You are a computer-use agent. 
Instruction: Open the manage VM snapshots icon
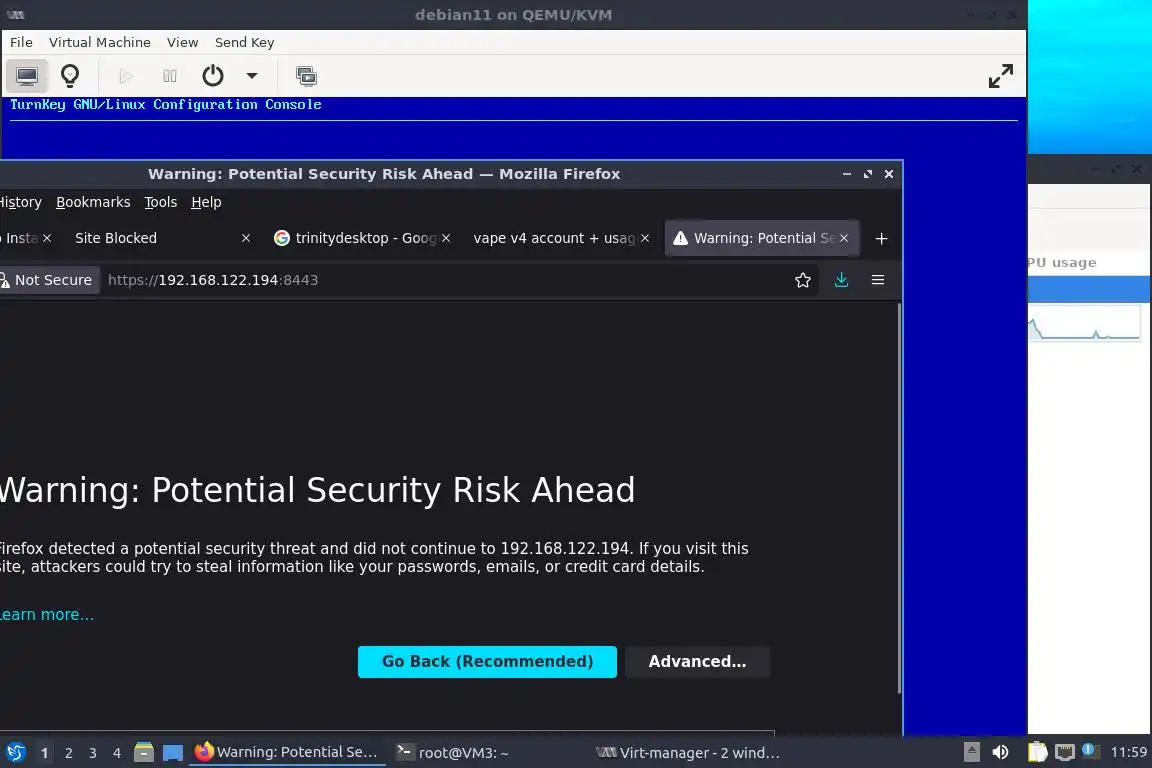[306, 76]
